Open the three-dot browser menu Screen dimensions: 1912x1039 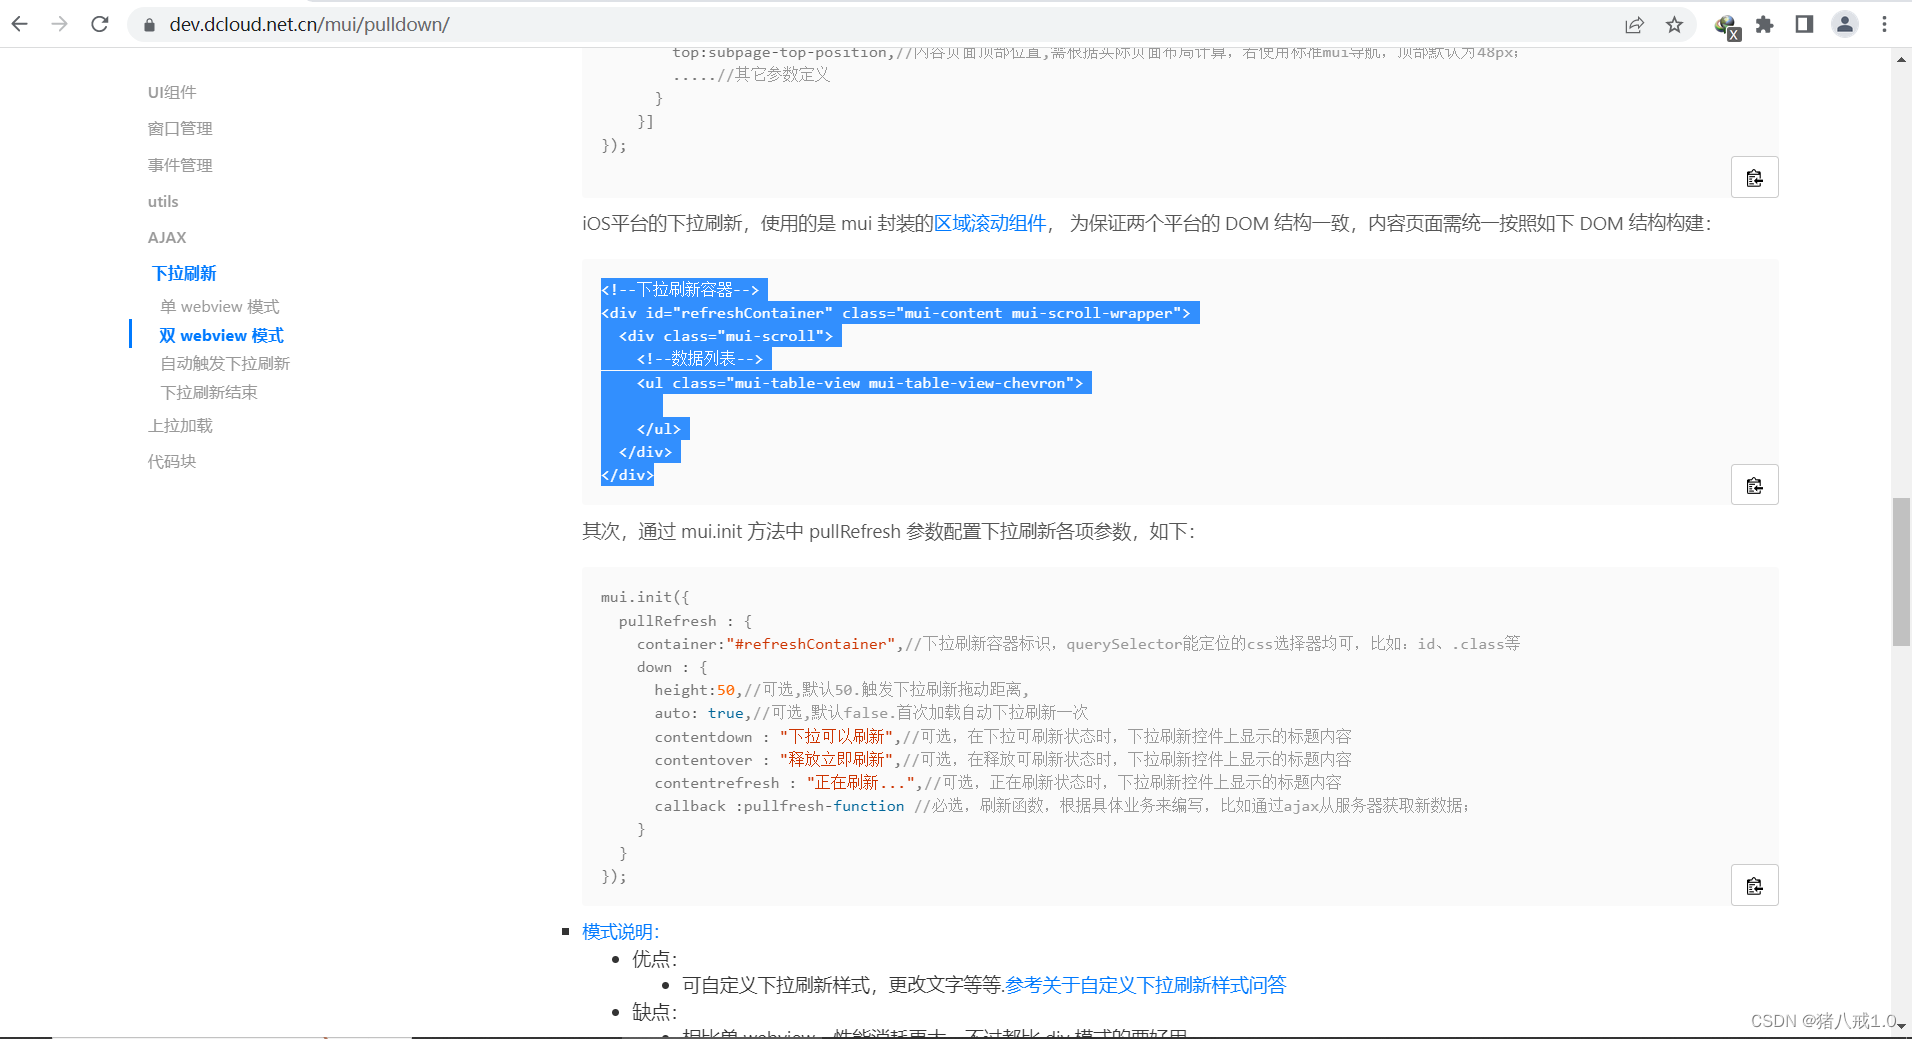click(x=1884, y=24)
